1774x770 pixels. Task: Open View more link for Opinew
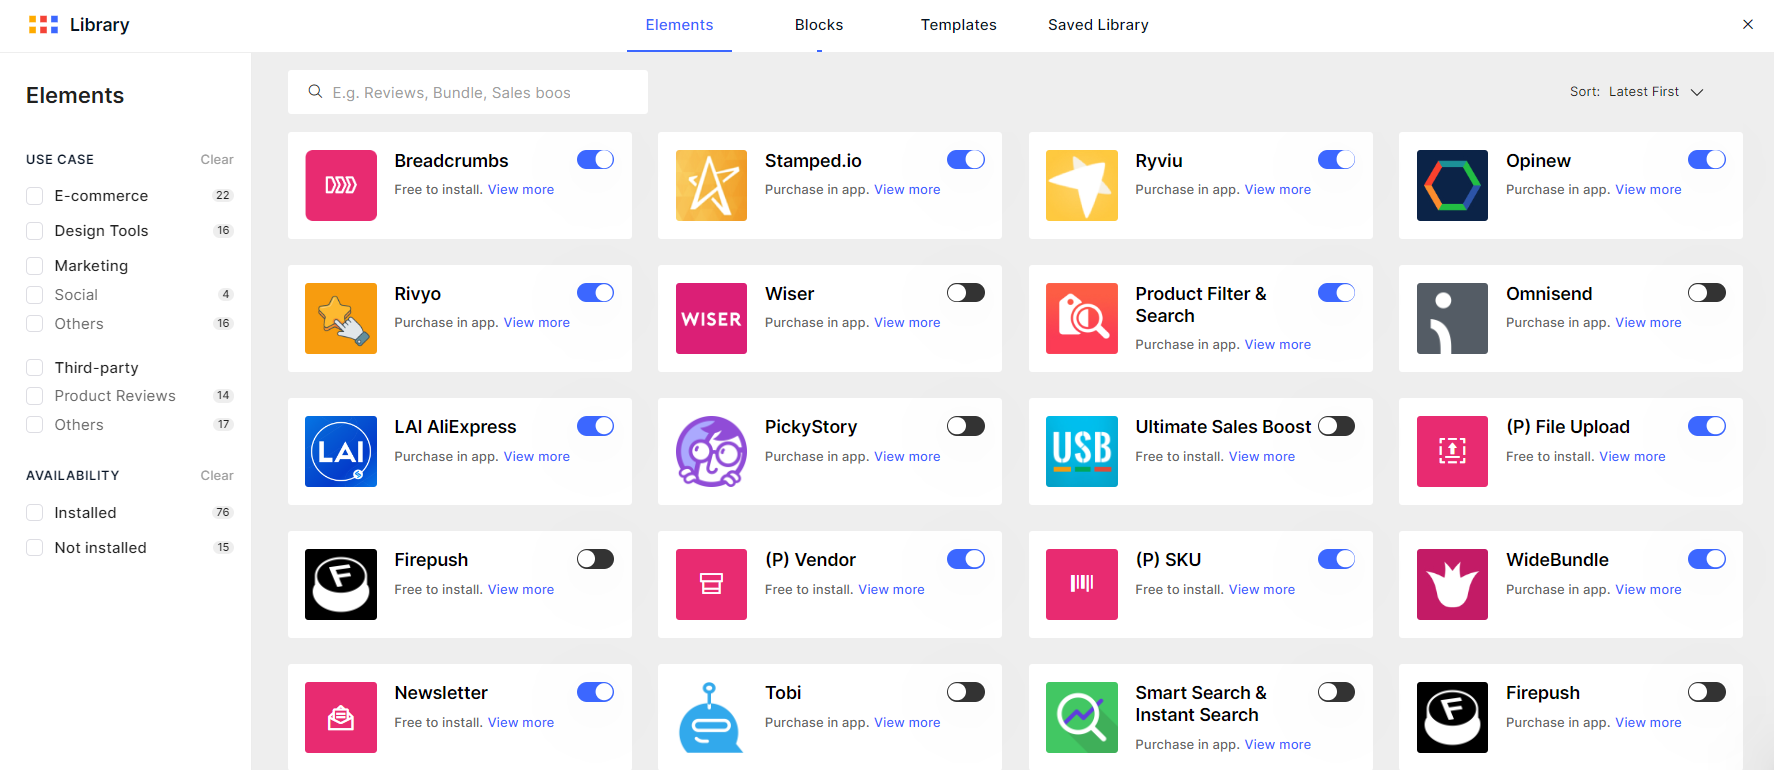click(x=1648, y=190)
